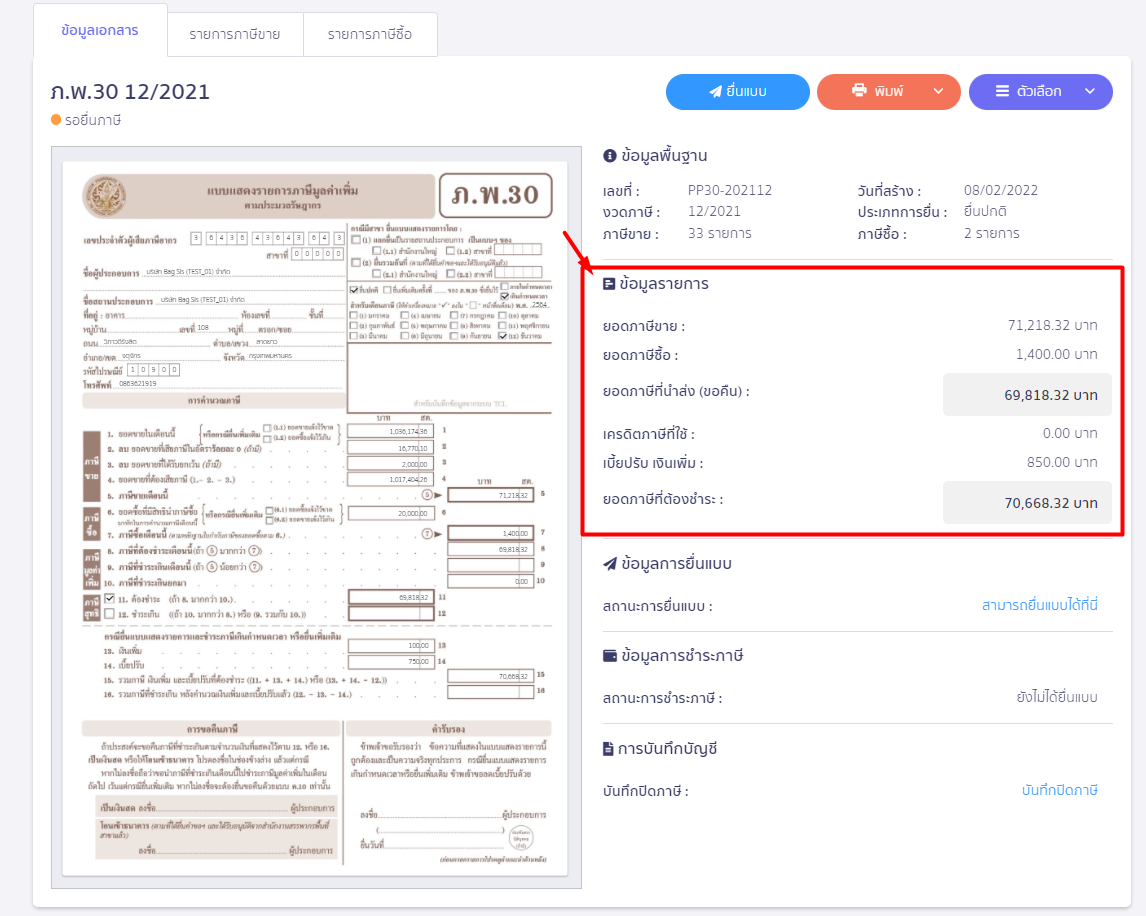Click the สามารถยื่นแบบได้ที่นี่ link
The width and height of the screenshot is (1146, 916).
tap(1040, 605)
